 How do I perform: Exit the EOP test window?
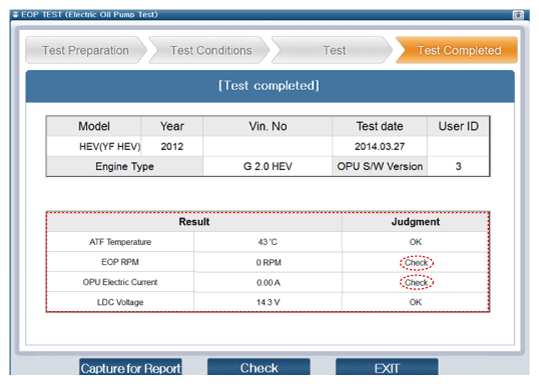coord(387,367)
